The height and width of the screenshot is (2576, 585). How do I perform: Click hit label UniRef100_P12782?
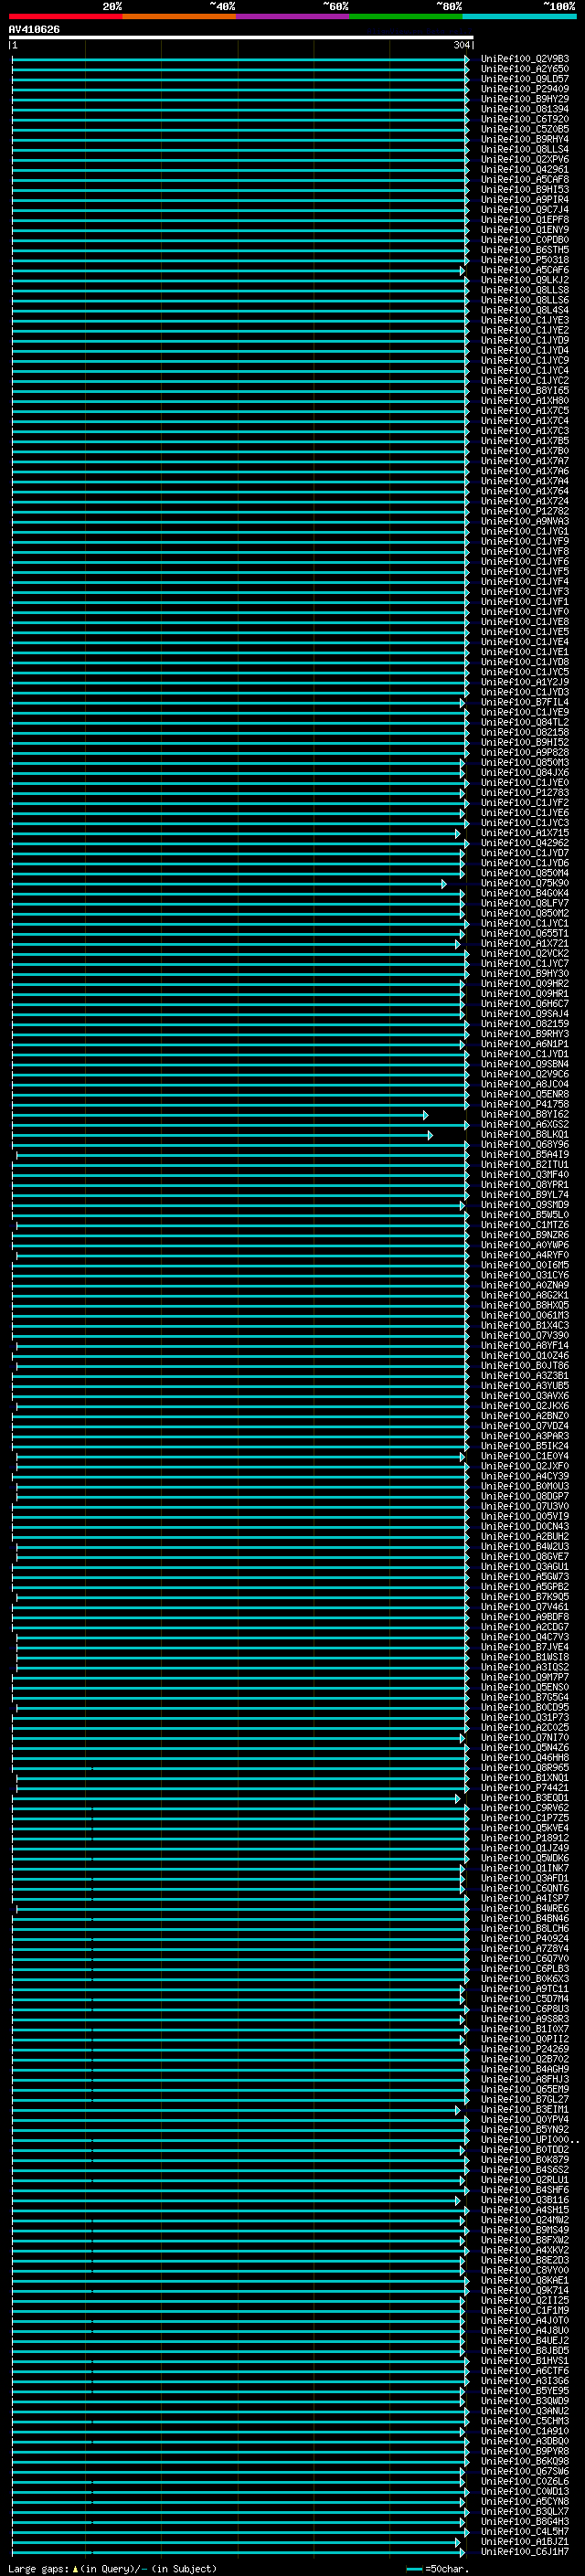pos(525,511)
